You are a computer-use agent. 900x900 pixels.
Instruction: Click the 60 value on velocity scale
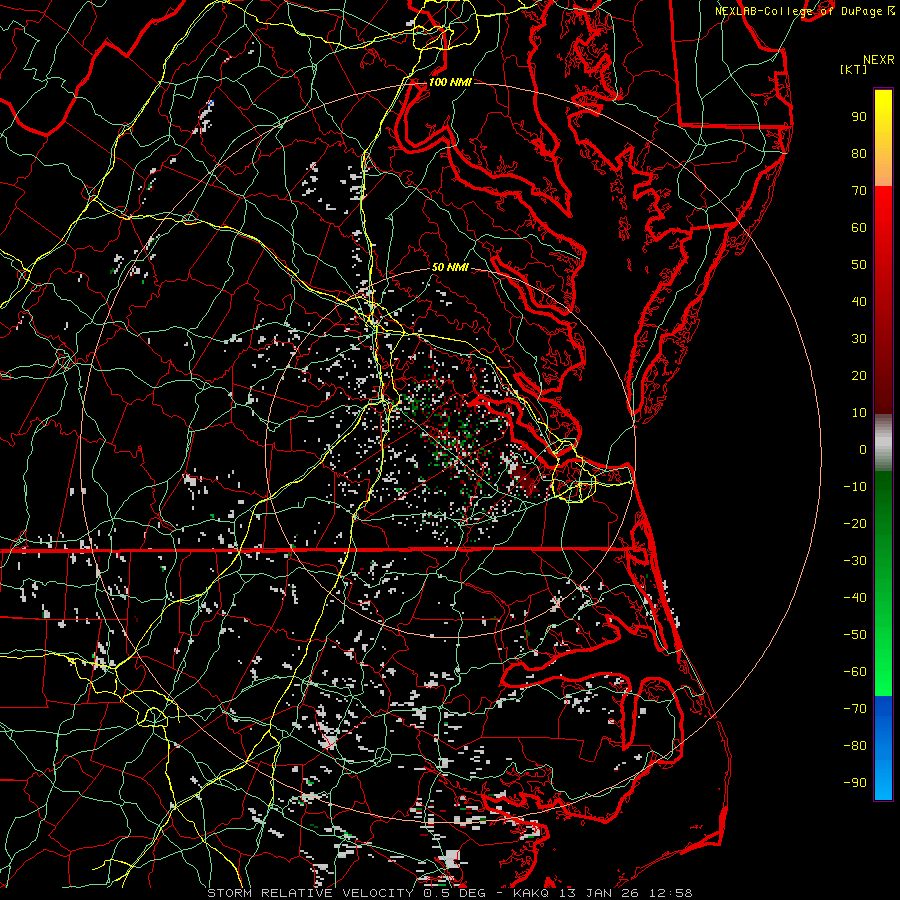(859, 228)
